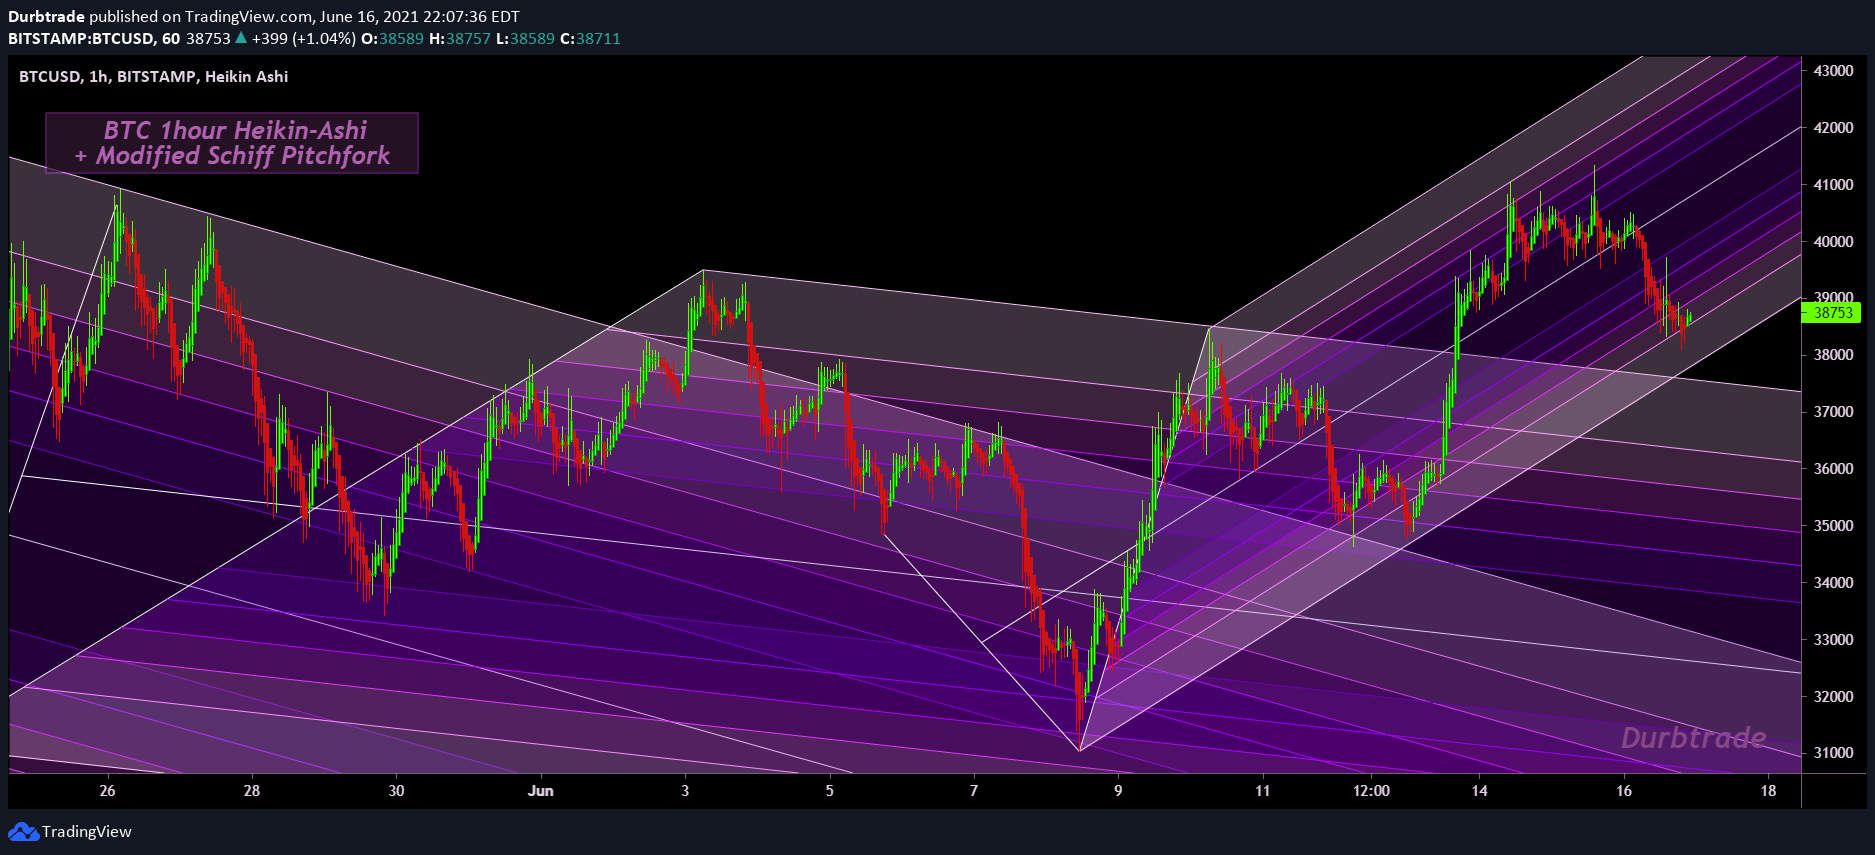Screen dimensions: 1875x855
Task: Click the 39000 price axis label
Action: click(x=1833, y=297)
